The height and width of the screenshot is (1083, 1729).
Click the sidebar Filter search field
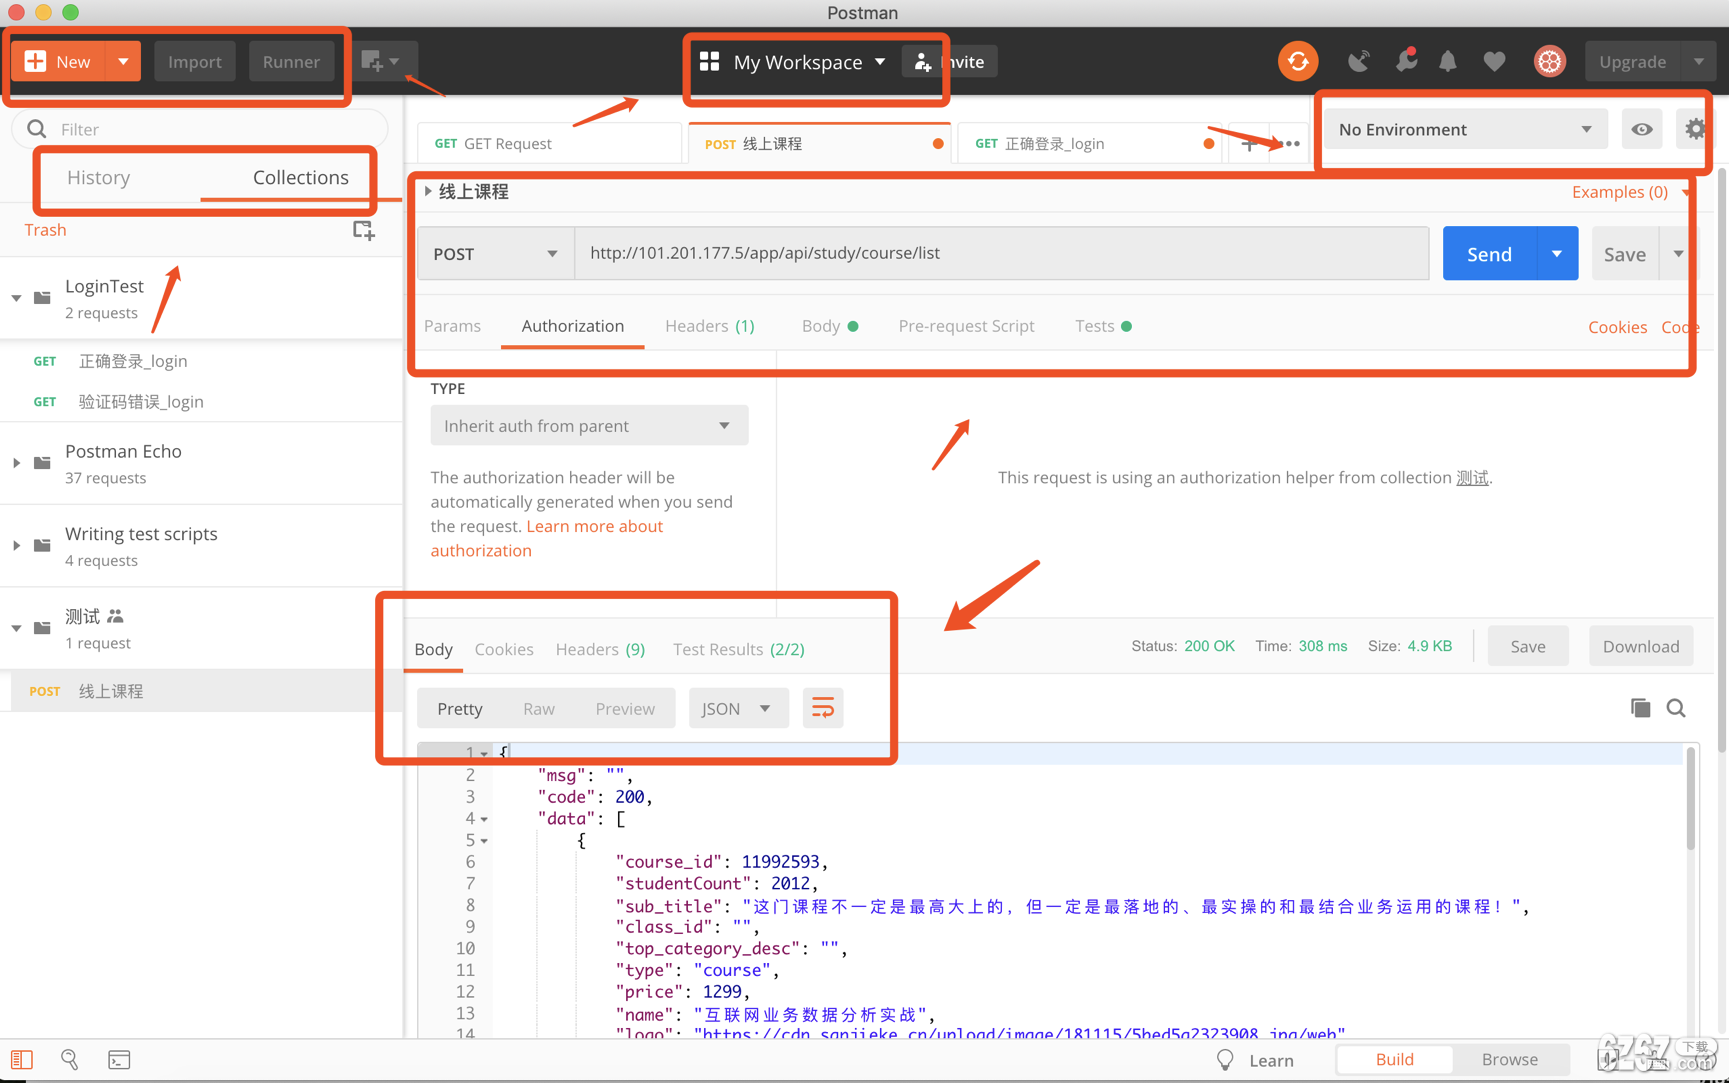pyautogui.click(x=200, y=129)
